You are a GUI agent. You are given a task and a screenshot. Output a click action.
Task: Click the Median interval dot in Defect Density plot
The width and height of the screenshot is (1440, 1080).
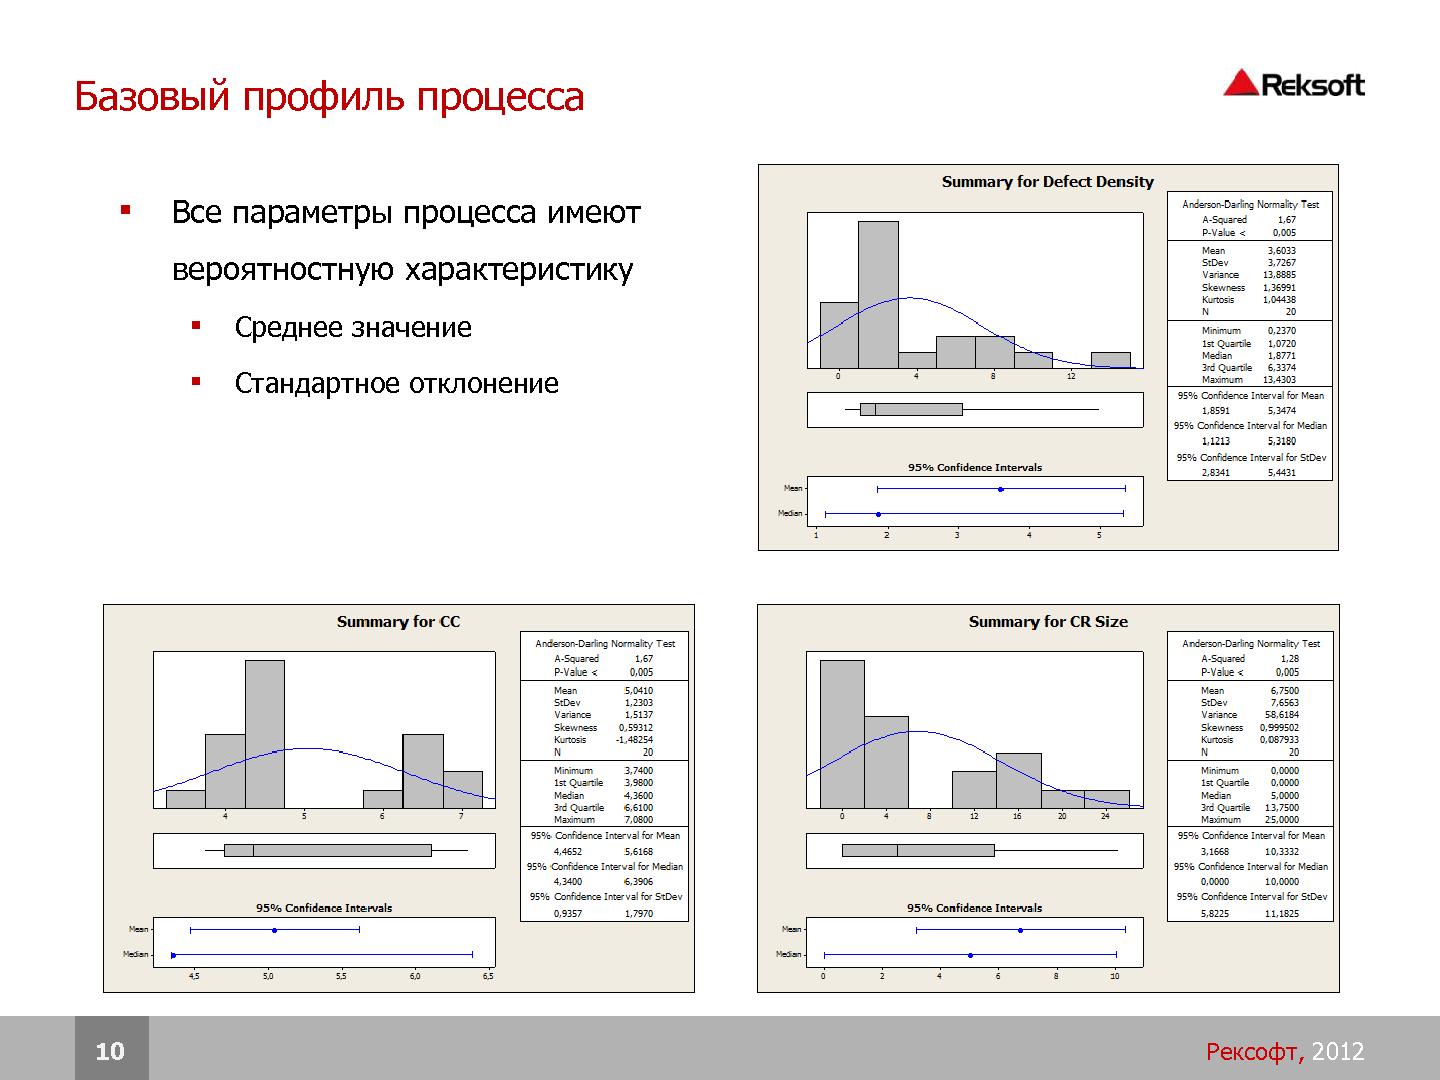click(x=878, y=514)
